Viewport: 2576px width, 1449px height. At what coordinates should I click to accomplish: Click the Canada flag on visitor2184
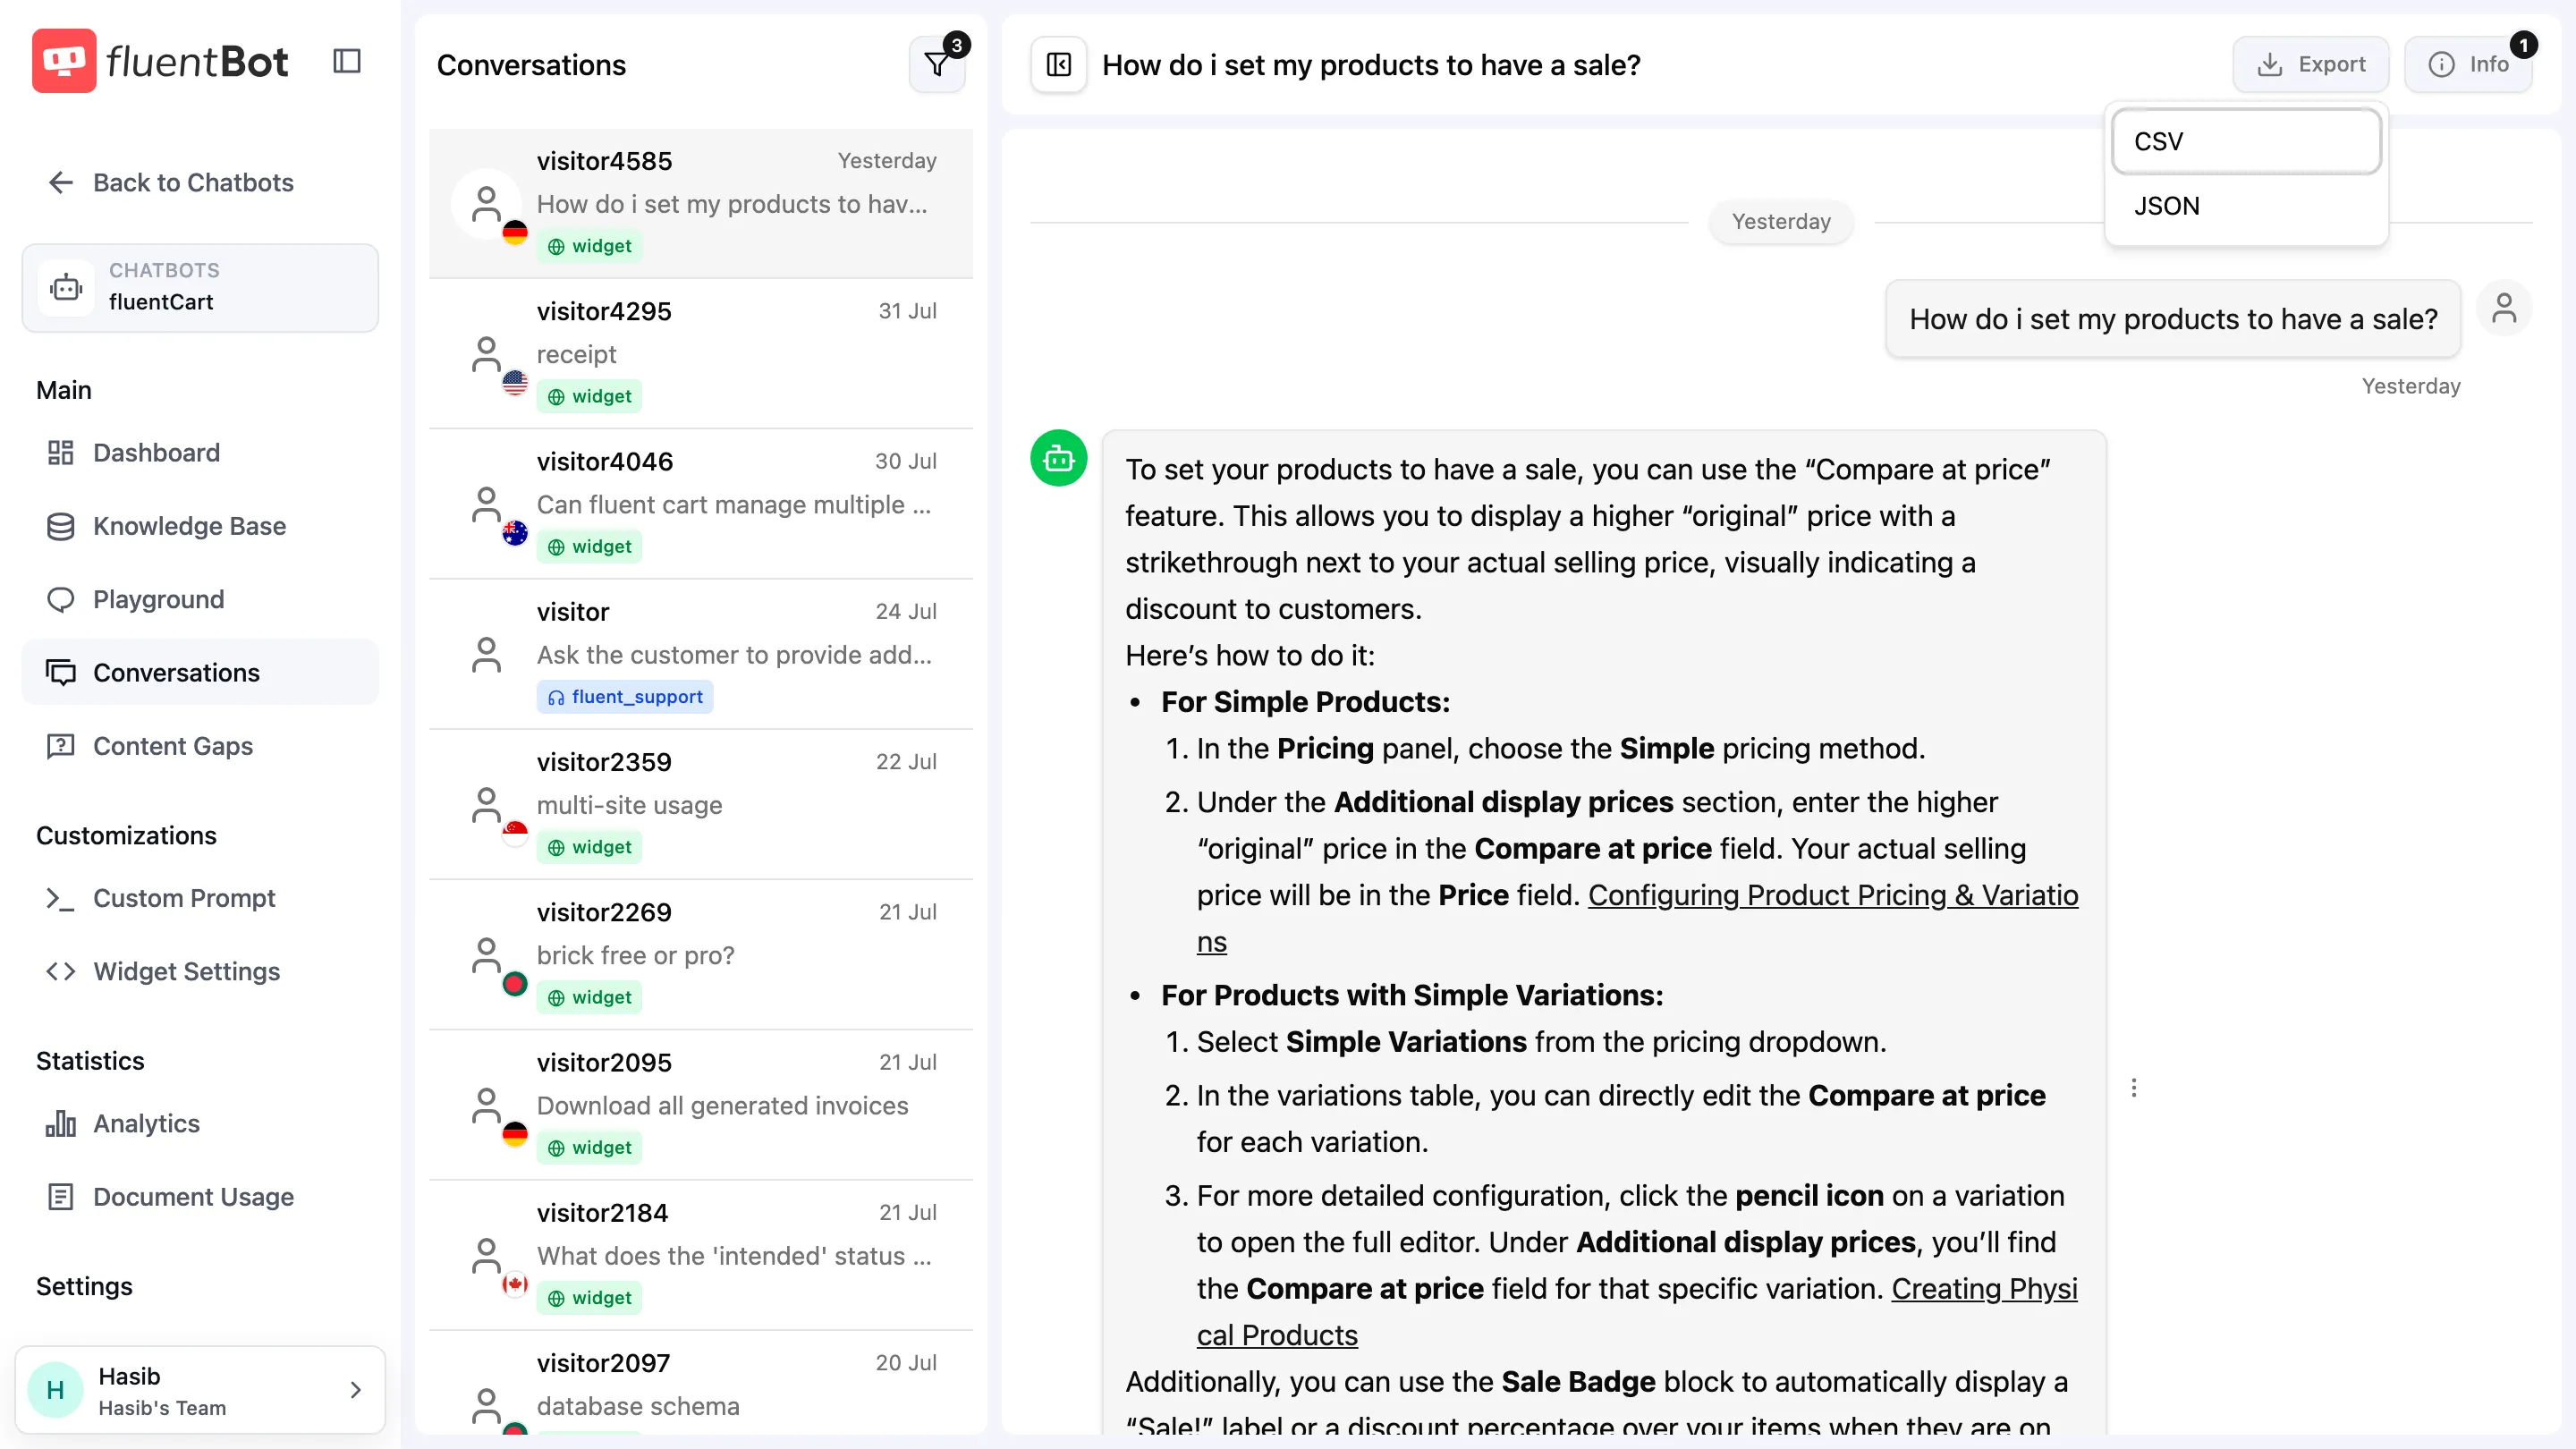click(515, 1284)
